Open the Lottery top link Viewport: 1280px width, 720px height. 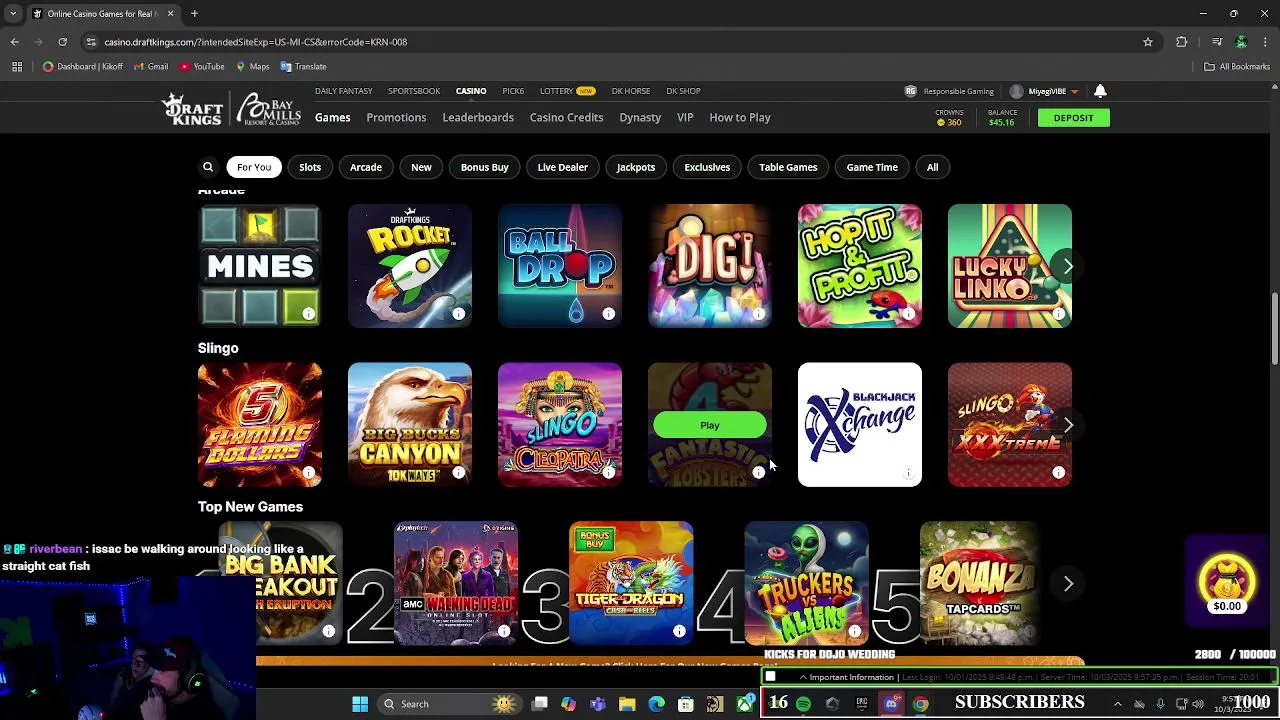click(x=567, y=91)
